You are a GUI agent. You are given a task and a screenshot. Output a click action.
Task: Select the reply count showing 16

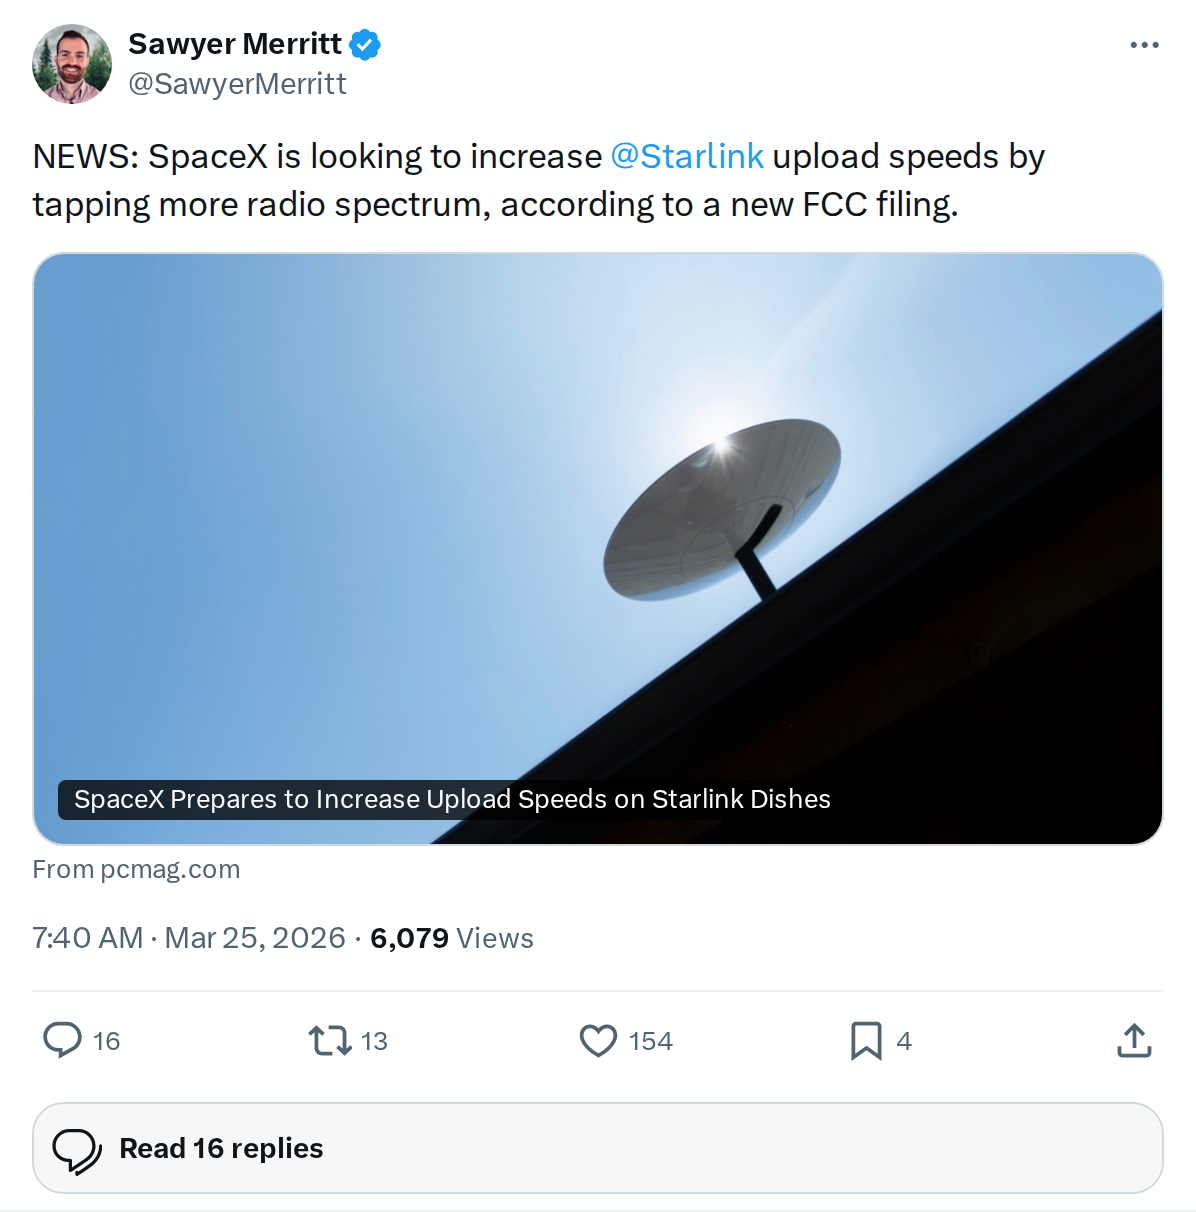(x=104, y=1041)
